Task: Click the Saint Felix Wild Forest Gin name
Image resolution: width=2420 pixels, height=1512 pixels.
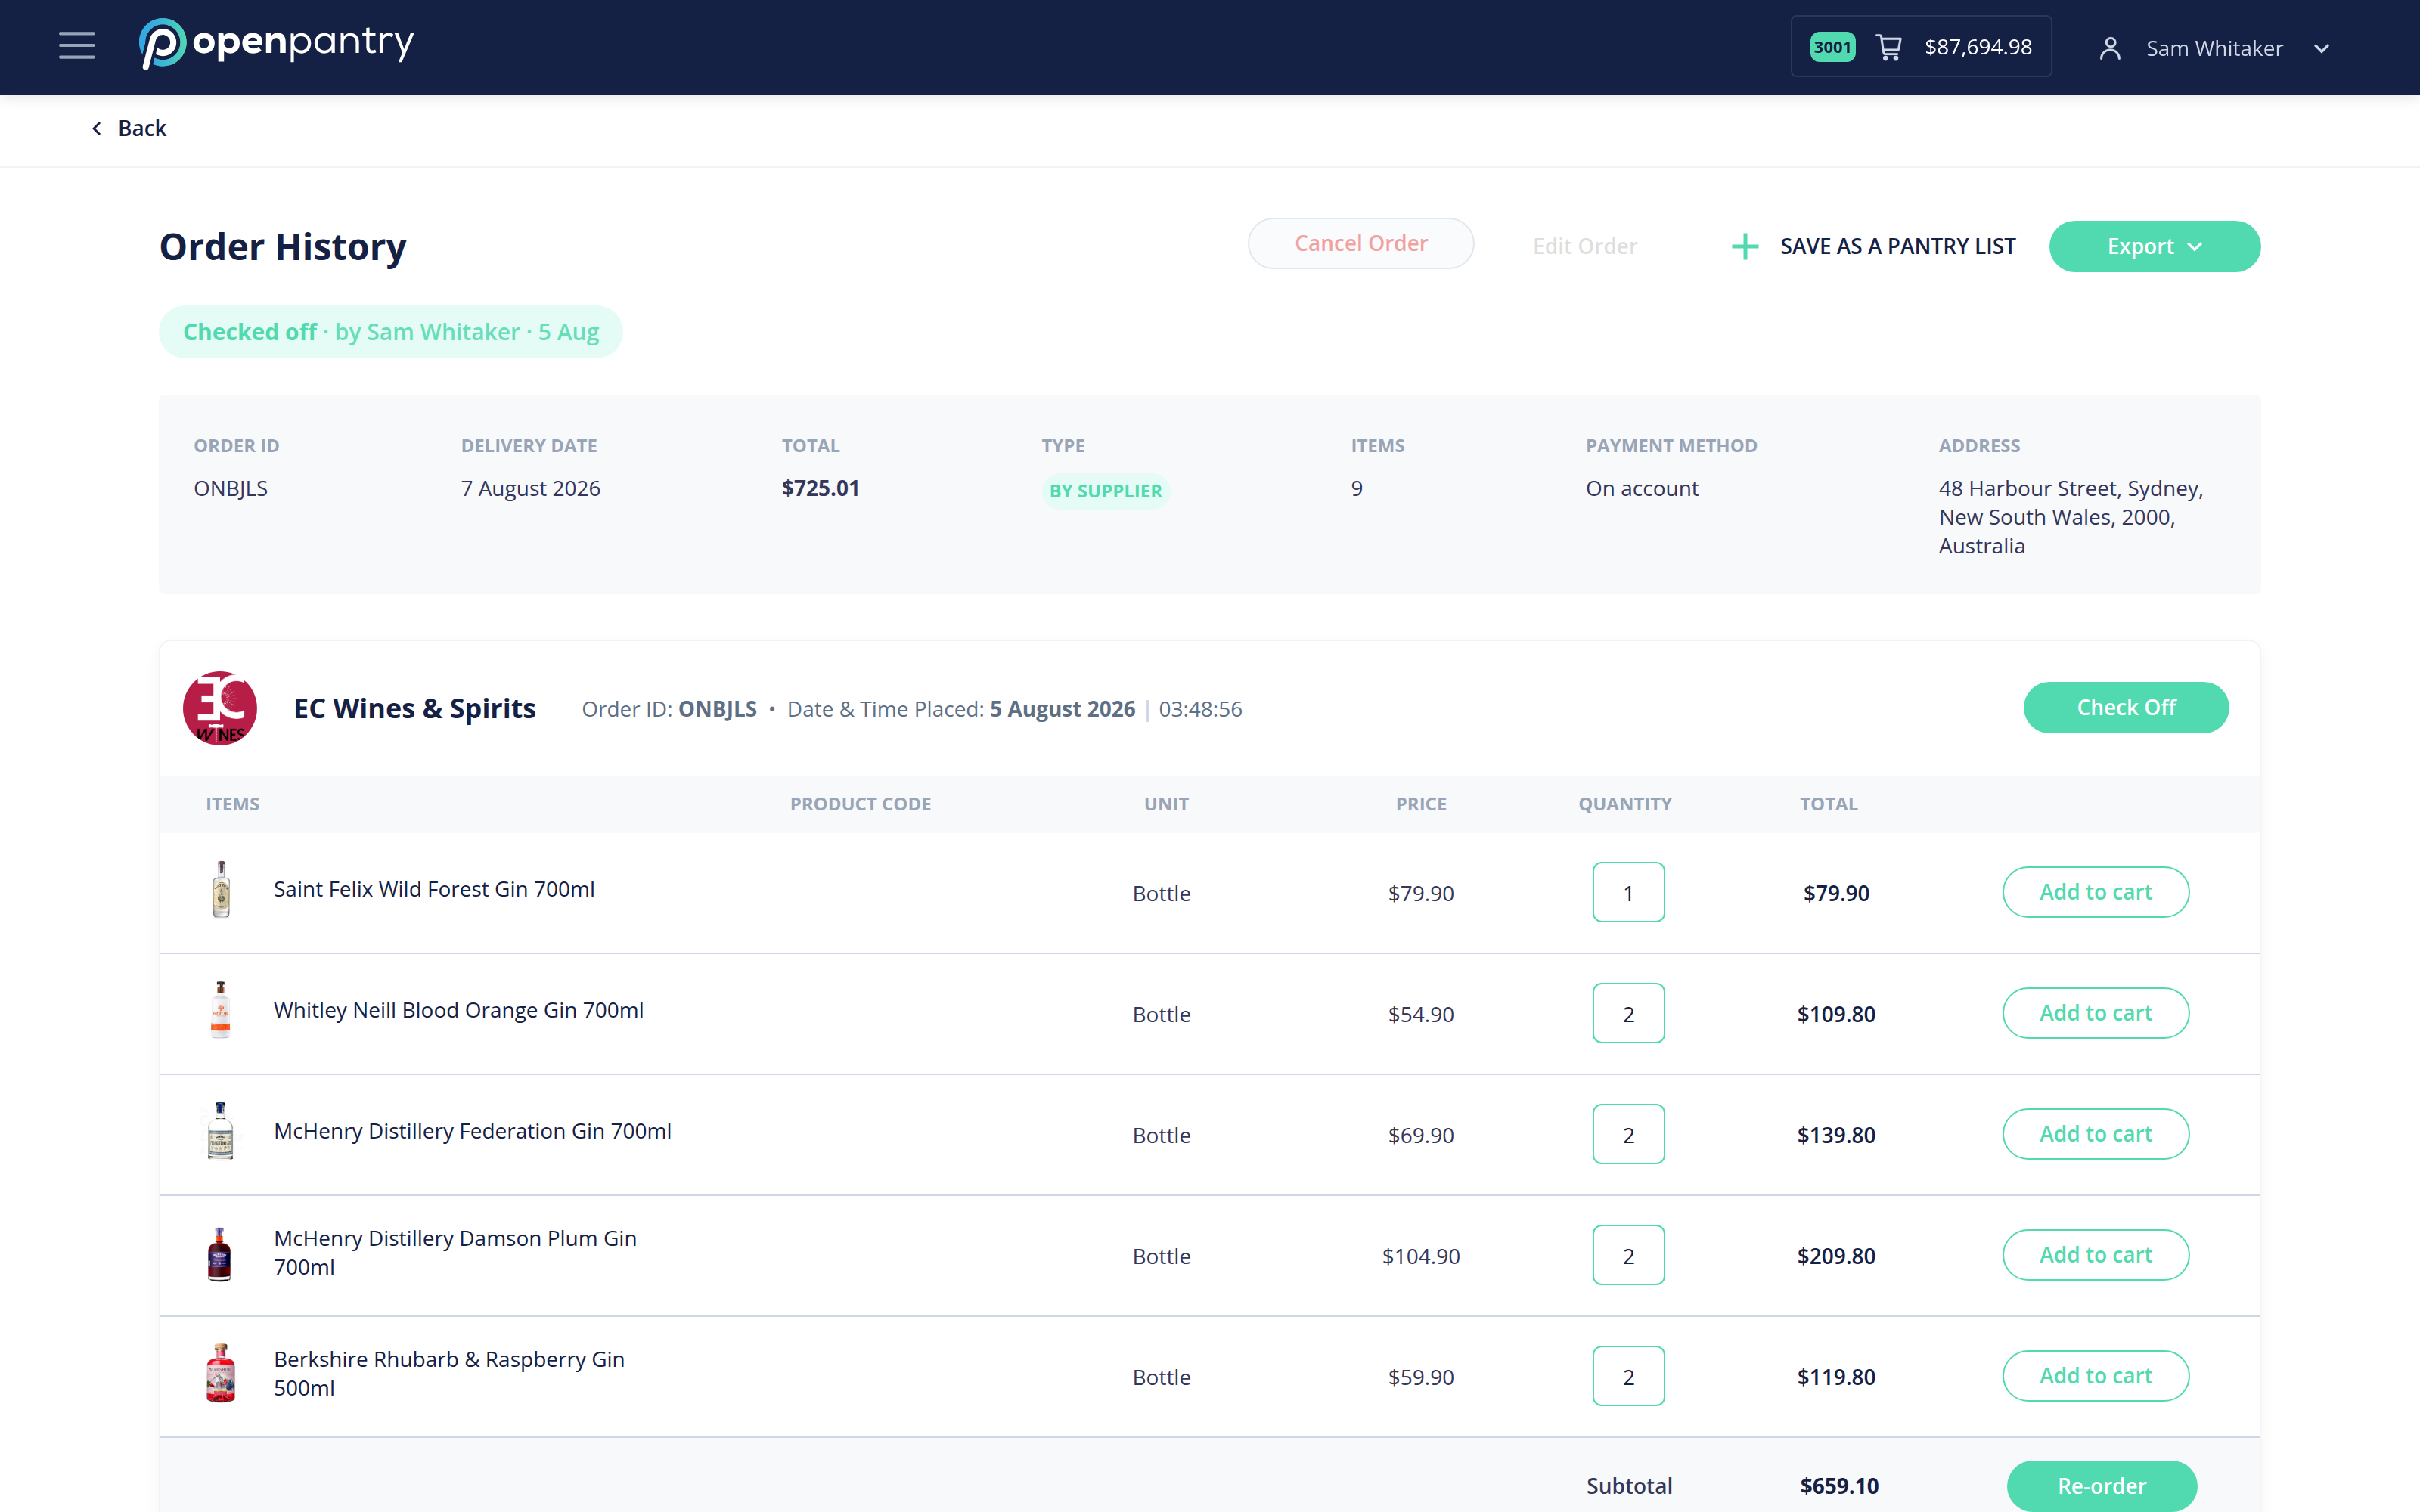Action: click(x=434, y=889)
